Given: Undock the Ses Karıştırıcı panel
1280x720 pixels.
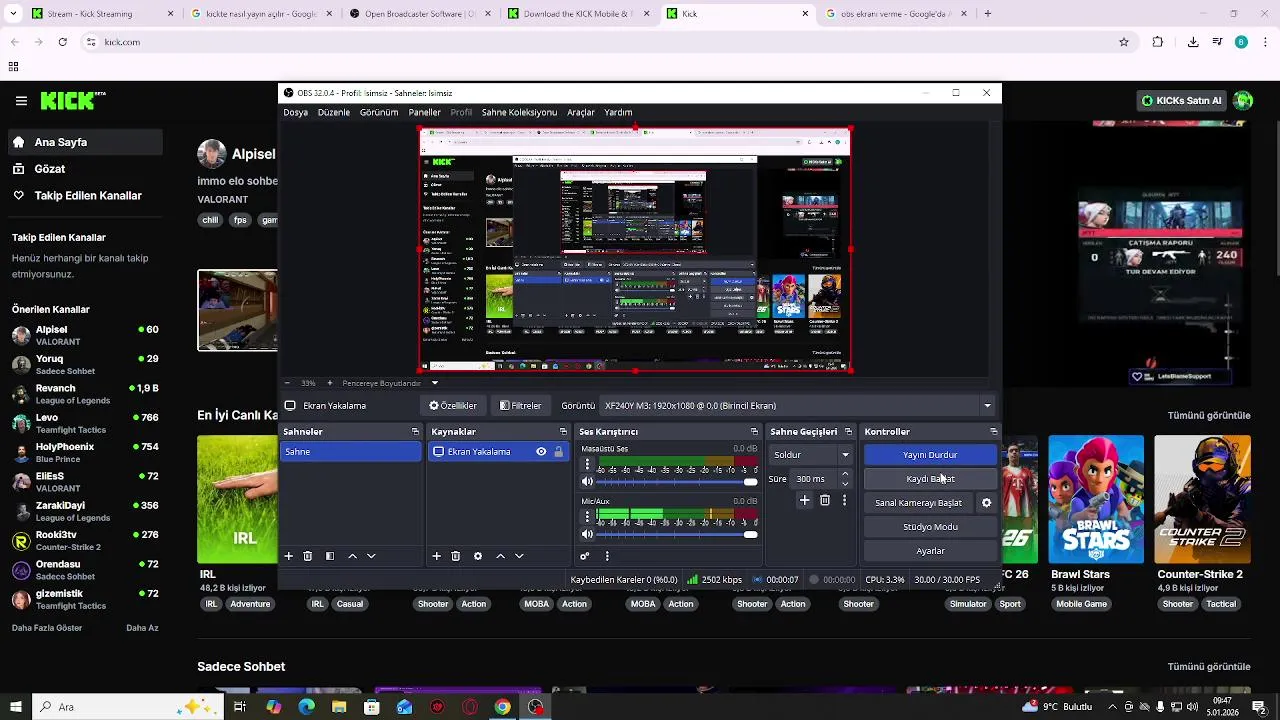Looking at the screenshot, I should pos(754,432).
